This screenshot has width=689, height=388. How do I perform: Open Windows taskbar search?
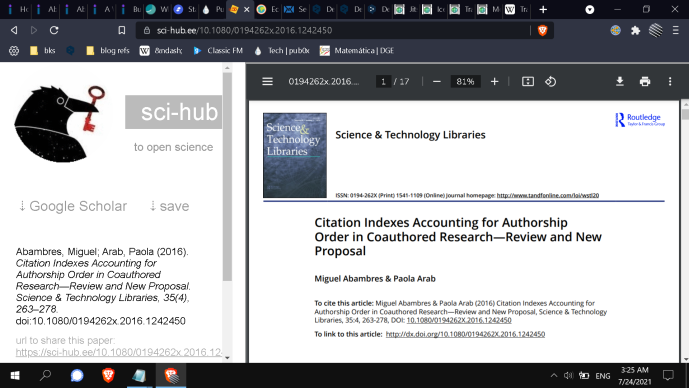coord(45,375)
